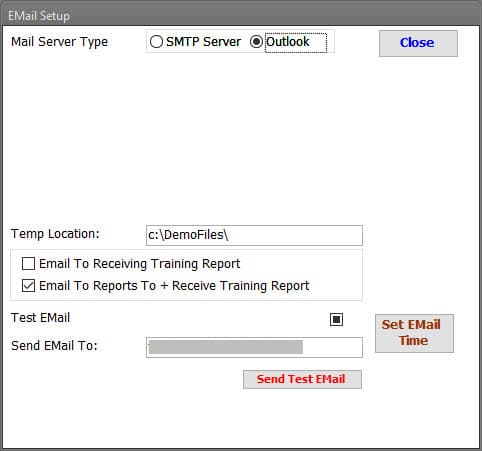Viewport: 482px width, 451px height.
Task: Click the Send EMail To input field
Action: [x=254, y=347]
